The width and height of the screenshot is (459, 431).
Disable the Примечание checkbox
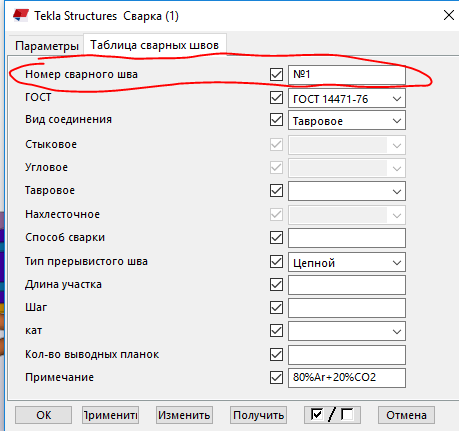coord(276,378)
